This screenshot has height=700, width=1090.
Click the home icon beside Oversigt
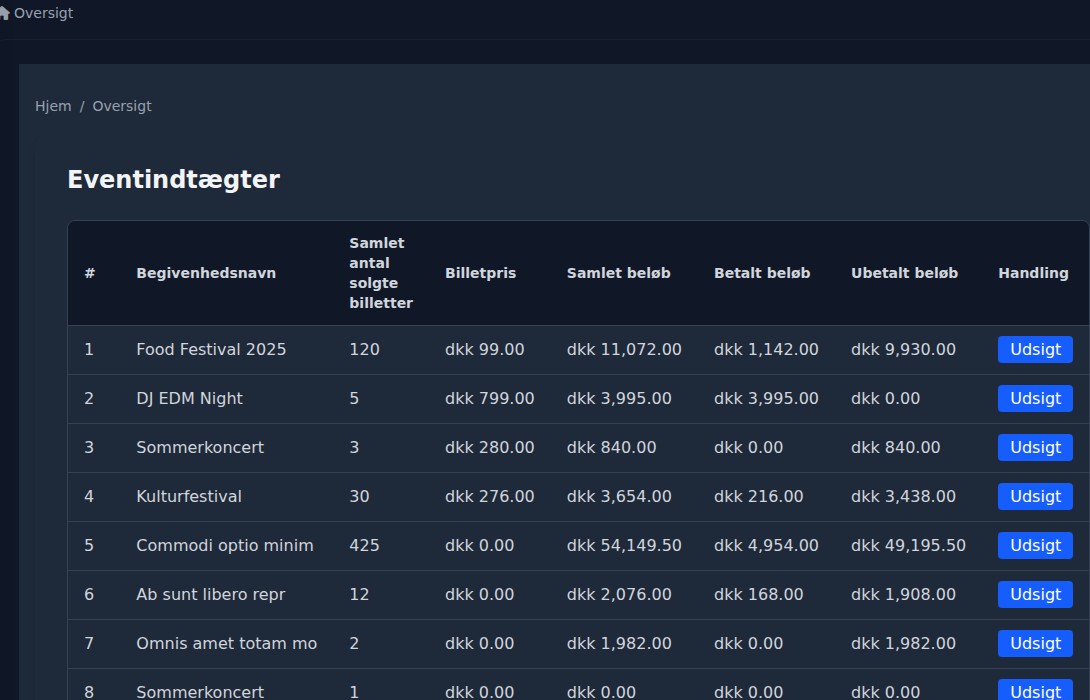(4, 13)
